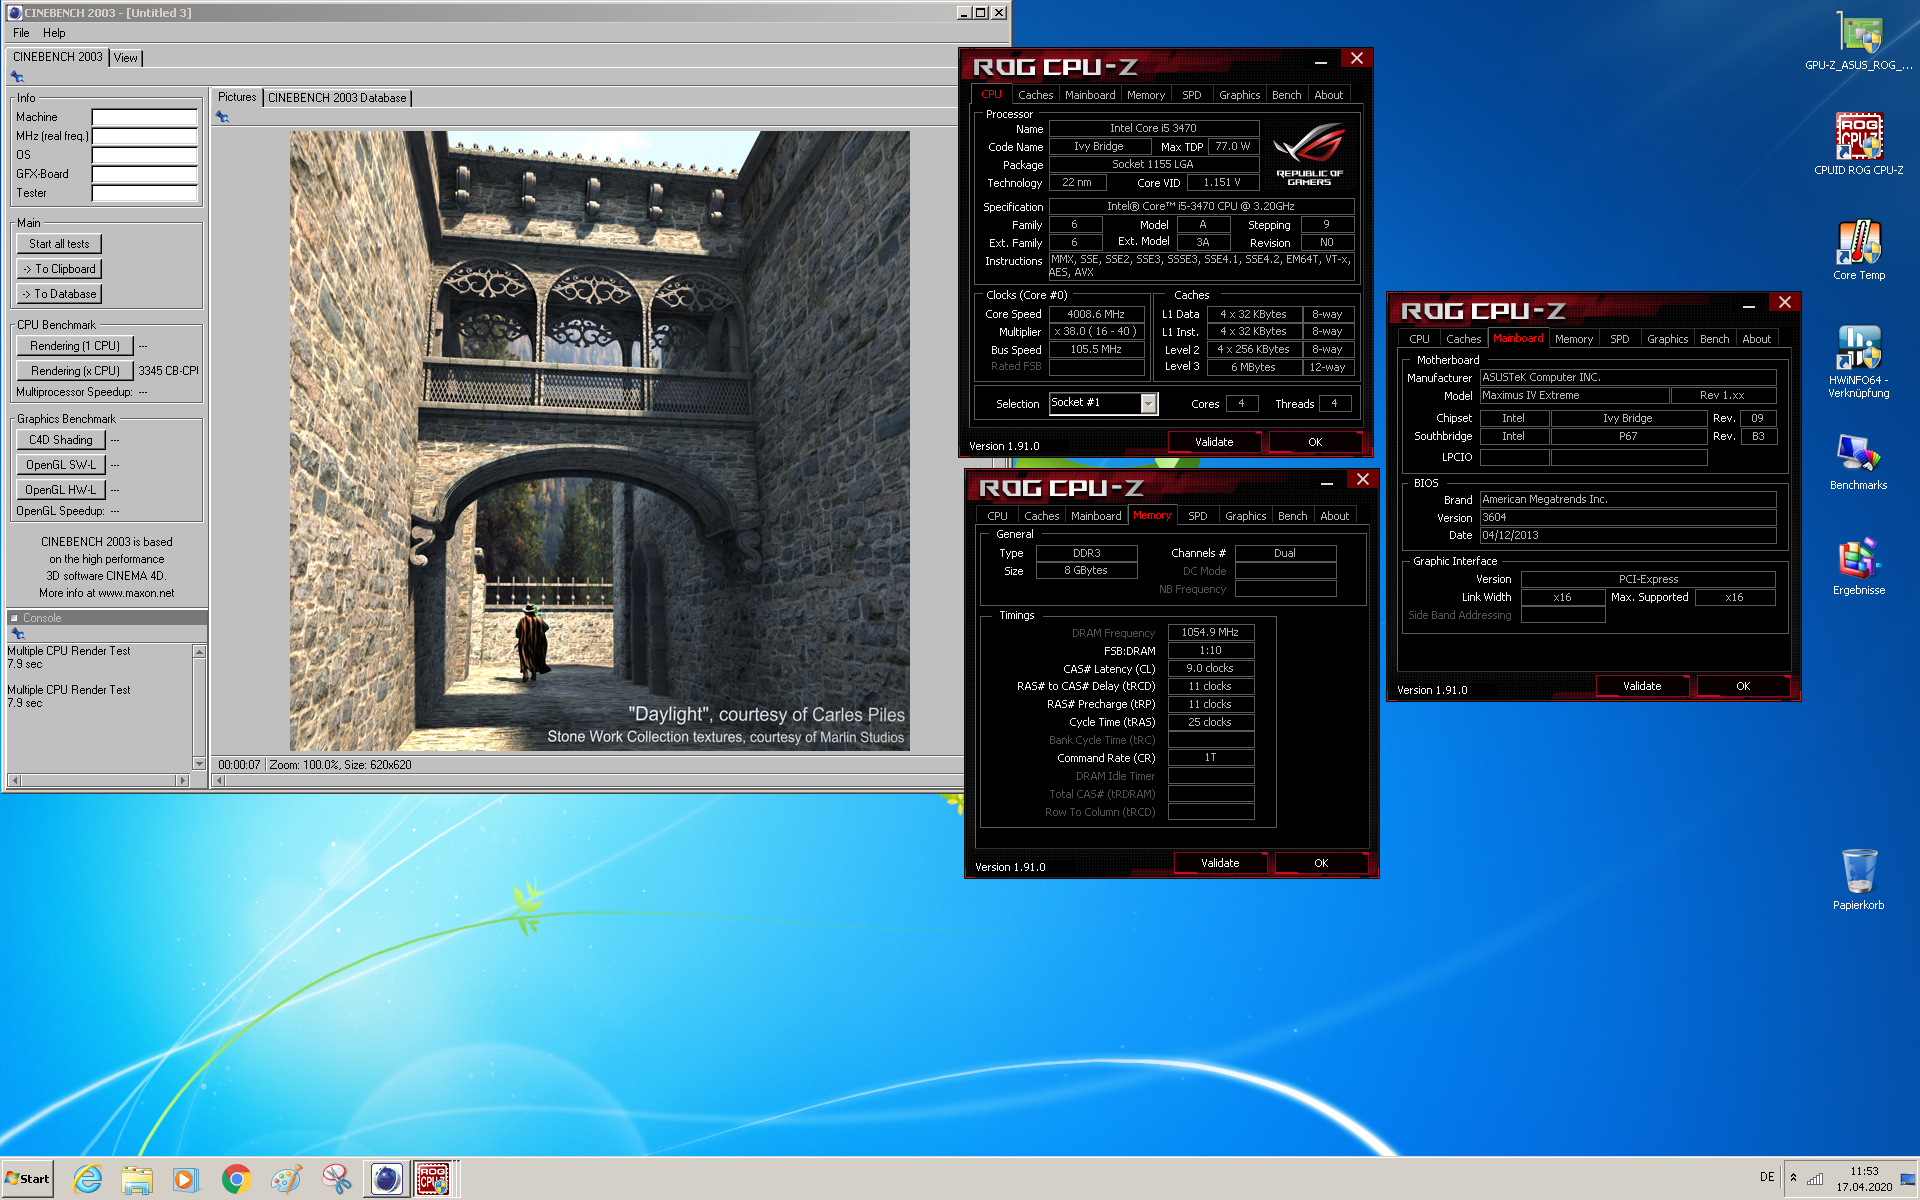
Task: Open network signal tray icon
Action: coord(1814,1178)
